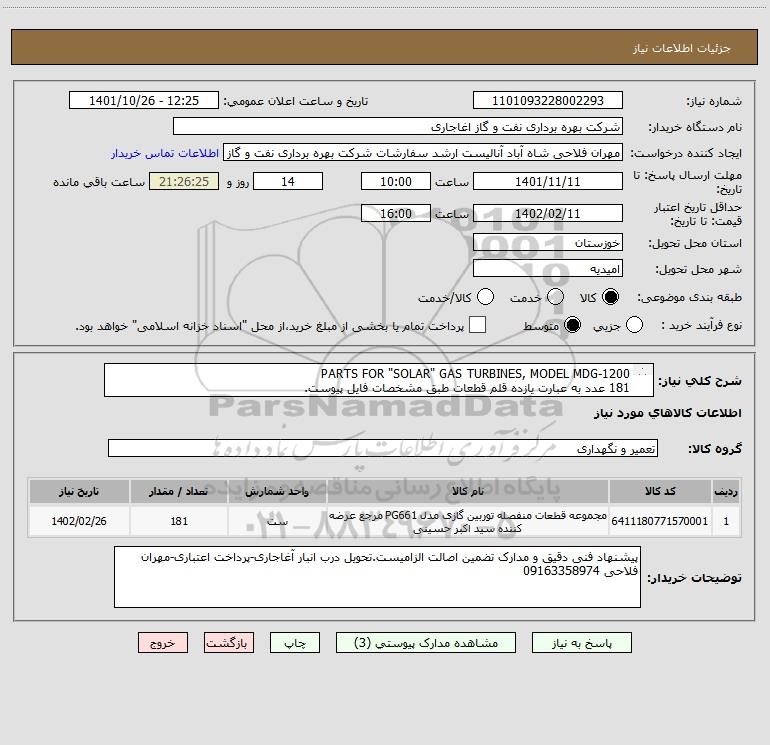This screenshot has height=745, width=770.
Task: Click the buyer organization name field
Action: 398,127
